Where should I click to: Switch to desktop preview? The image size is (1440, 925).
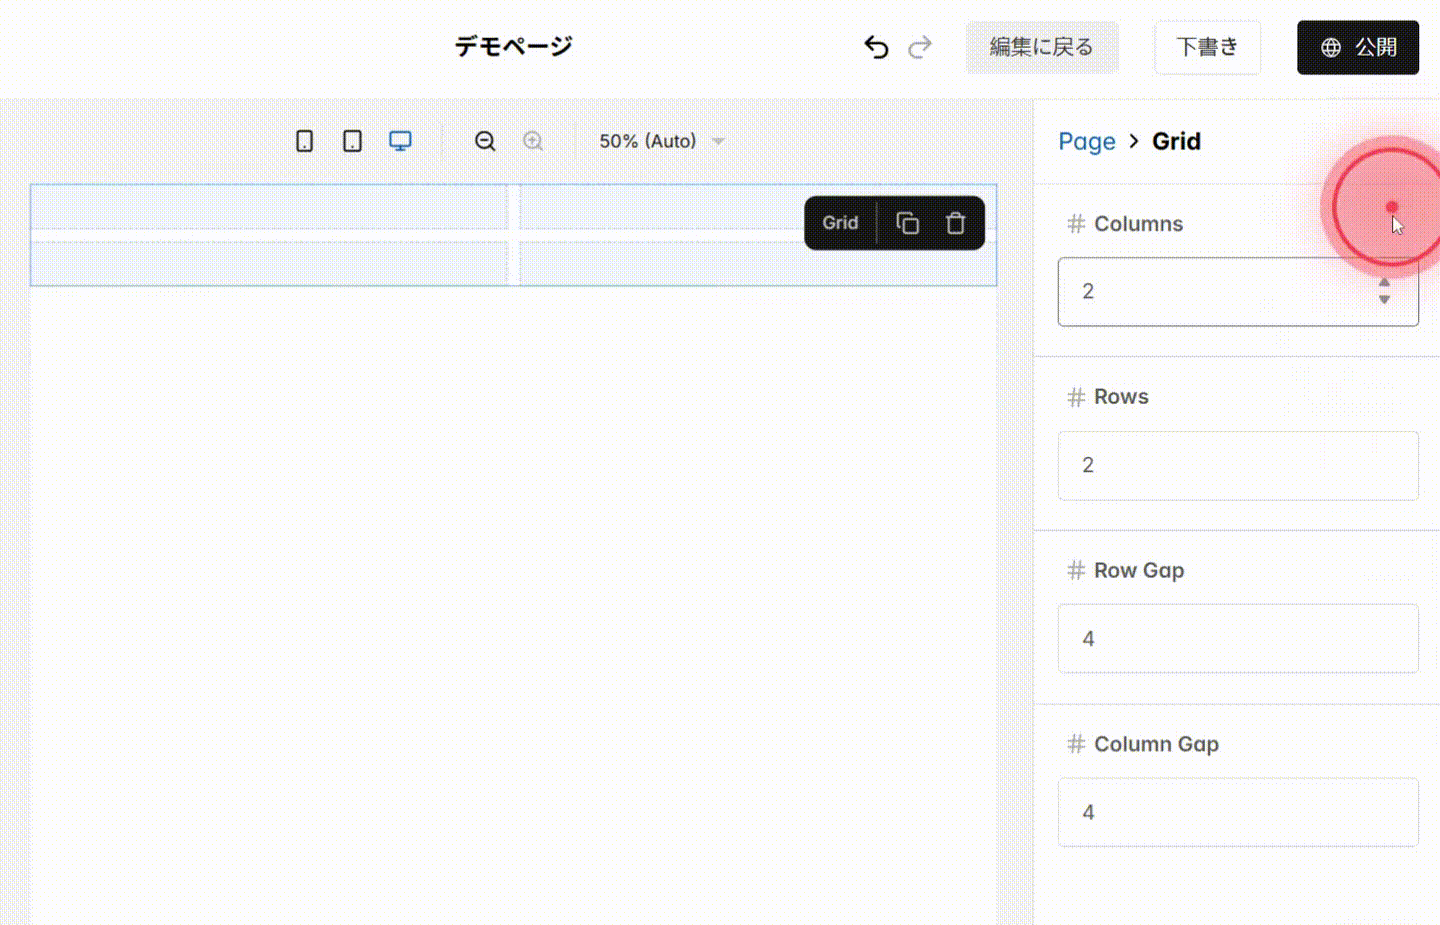[400, 141]
